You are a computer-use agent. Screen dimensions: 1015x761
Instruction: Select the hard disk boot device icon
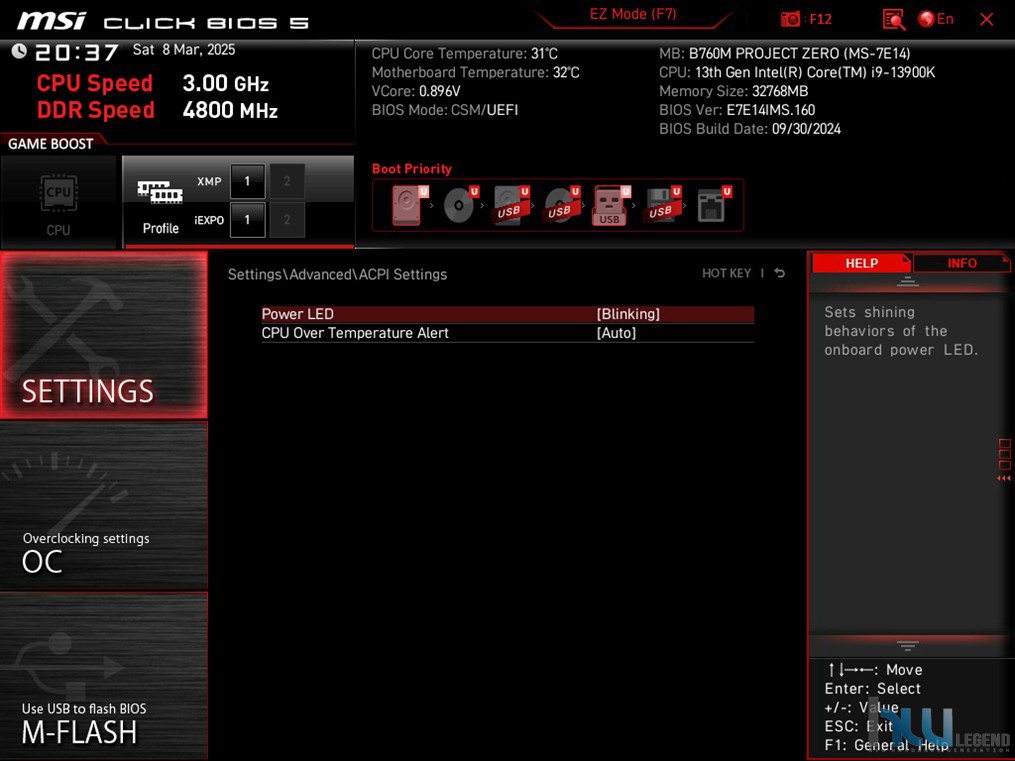(x=408, y=205)
